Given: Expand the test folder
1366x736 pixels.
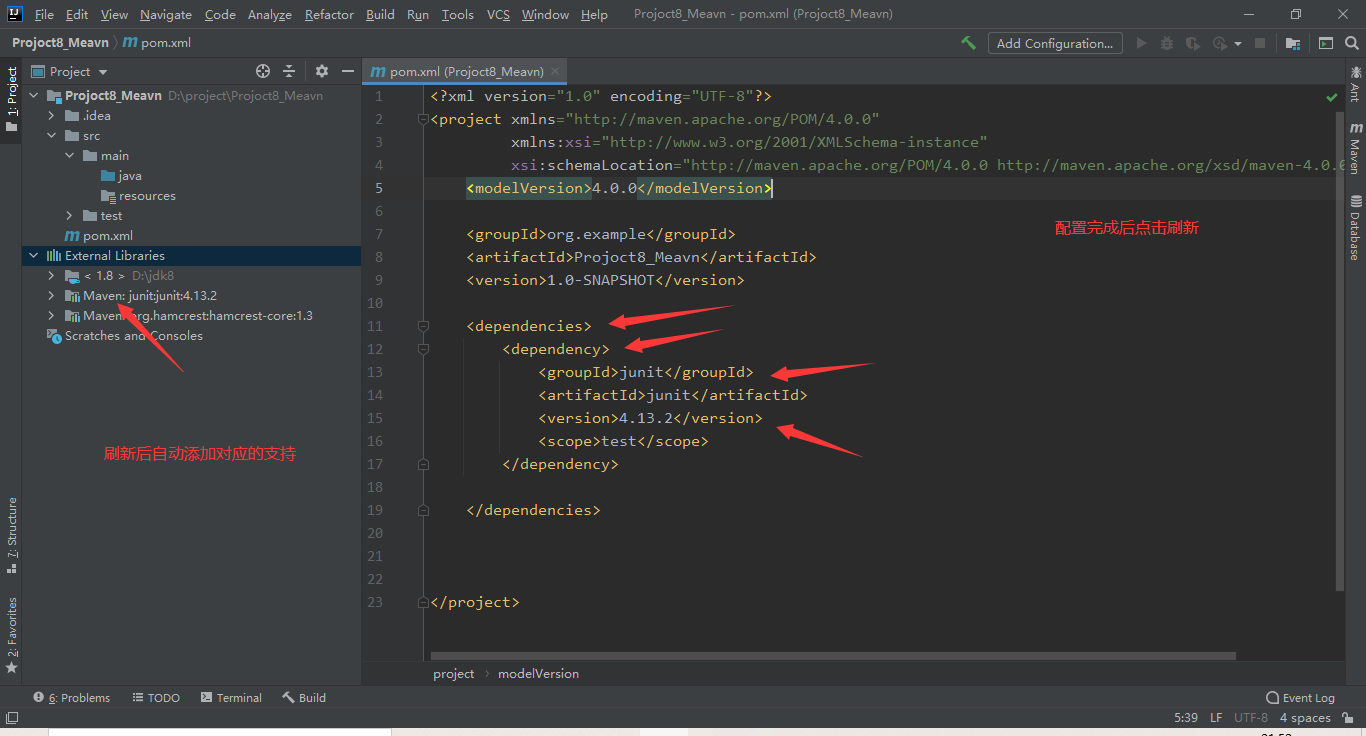Looking at the screenshot, I should click(x=69, y=216).
